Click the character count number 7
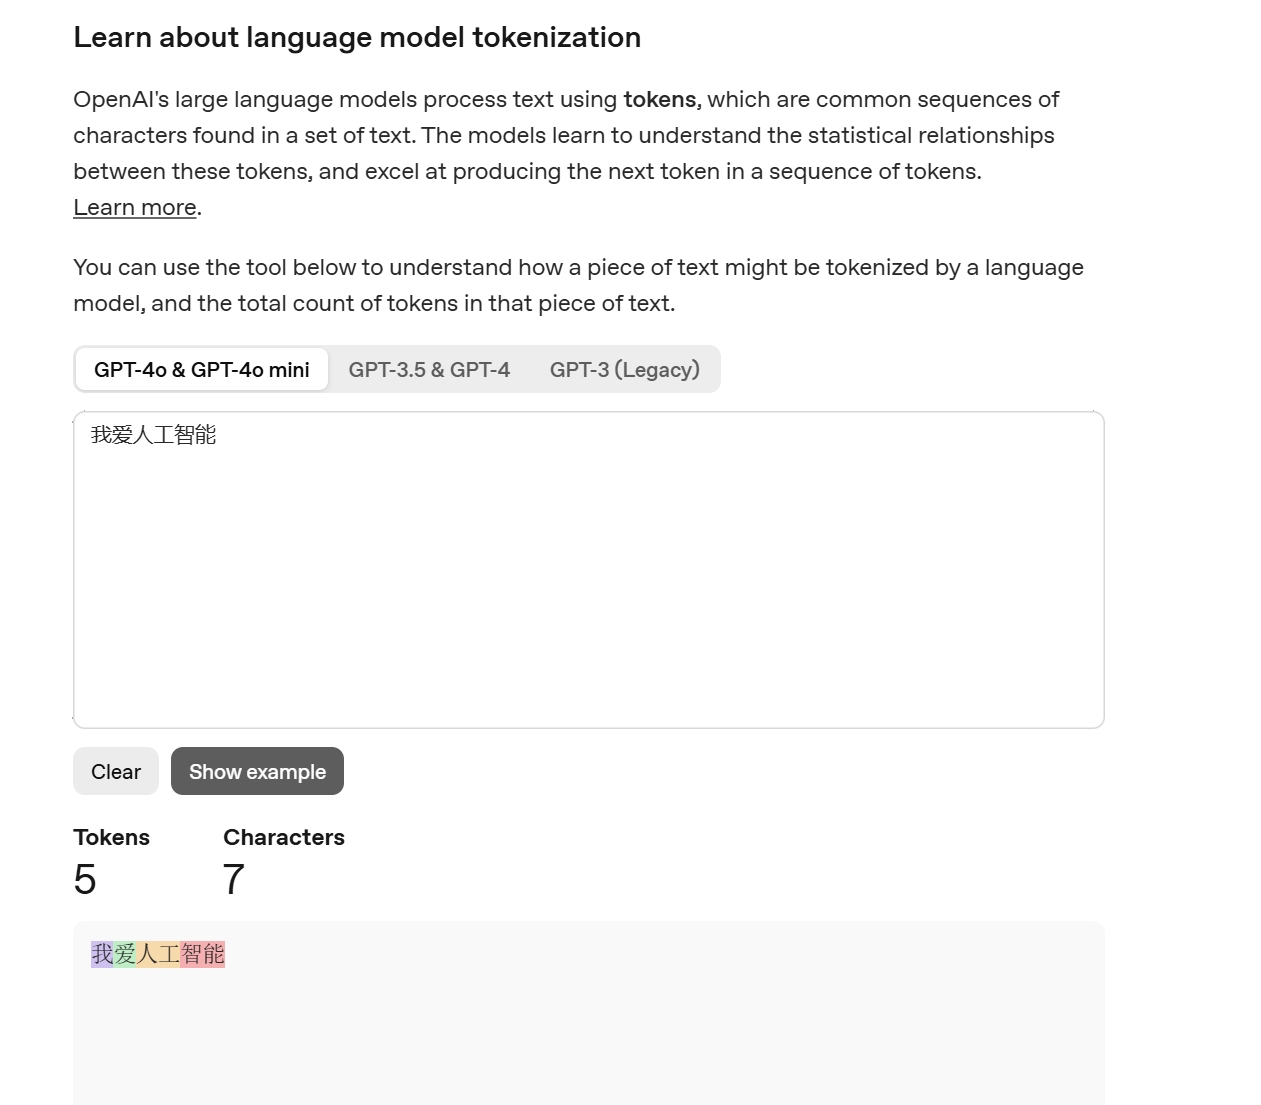Image resolution: width=1261 pixels, height=1105 pixels. (234, 880)
